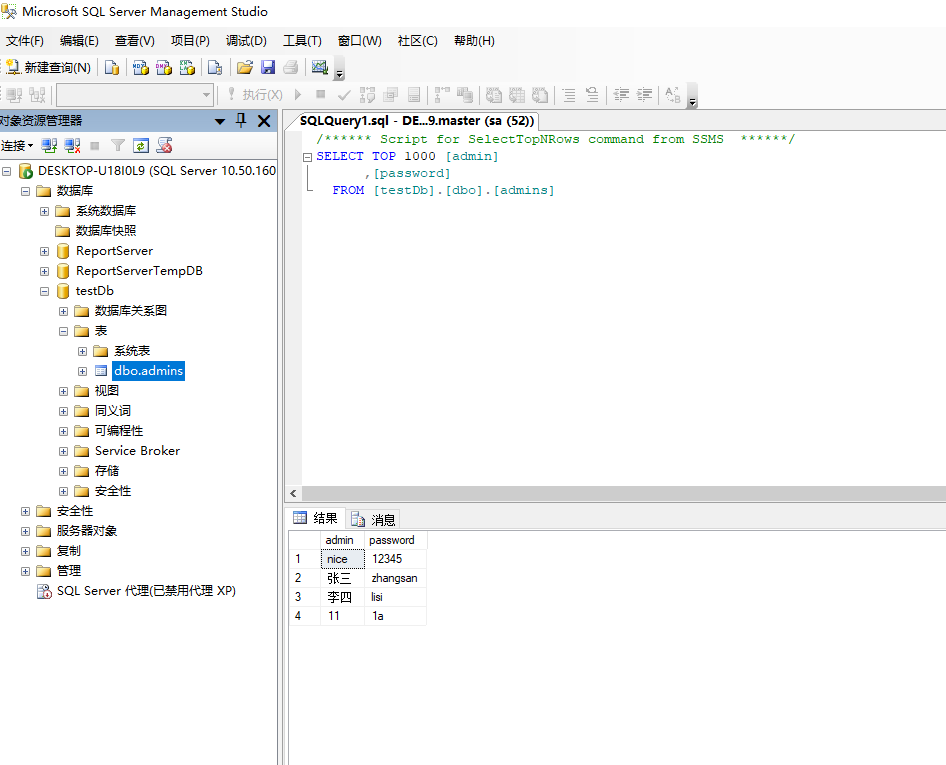The image size is (946, 765).
Task: Click the Display Estimated Execution Plan icon
Action: [367, 95]
